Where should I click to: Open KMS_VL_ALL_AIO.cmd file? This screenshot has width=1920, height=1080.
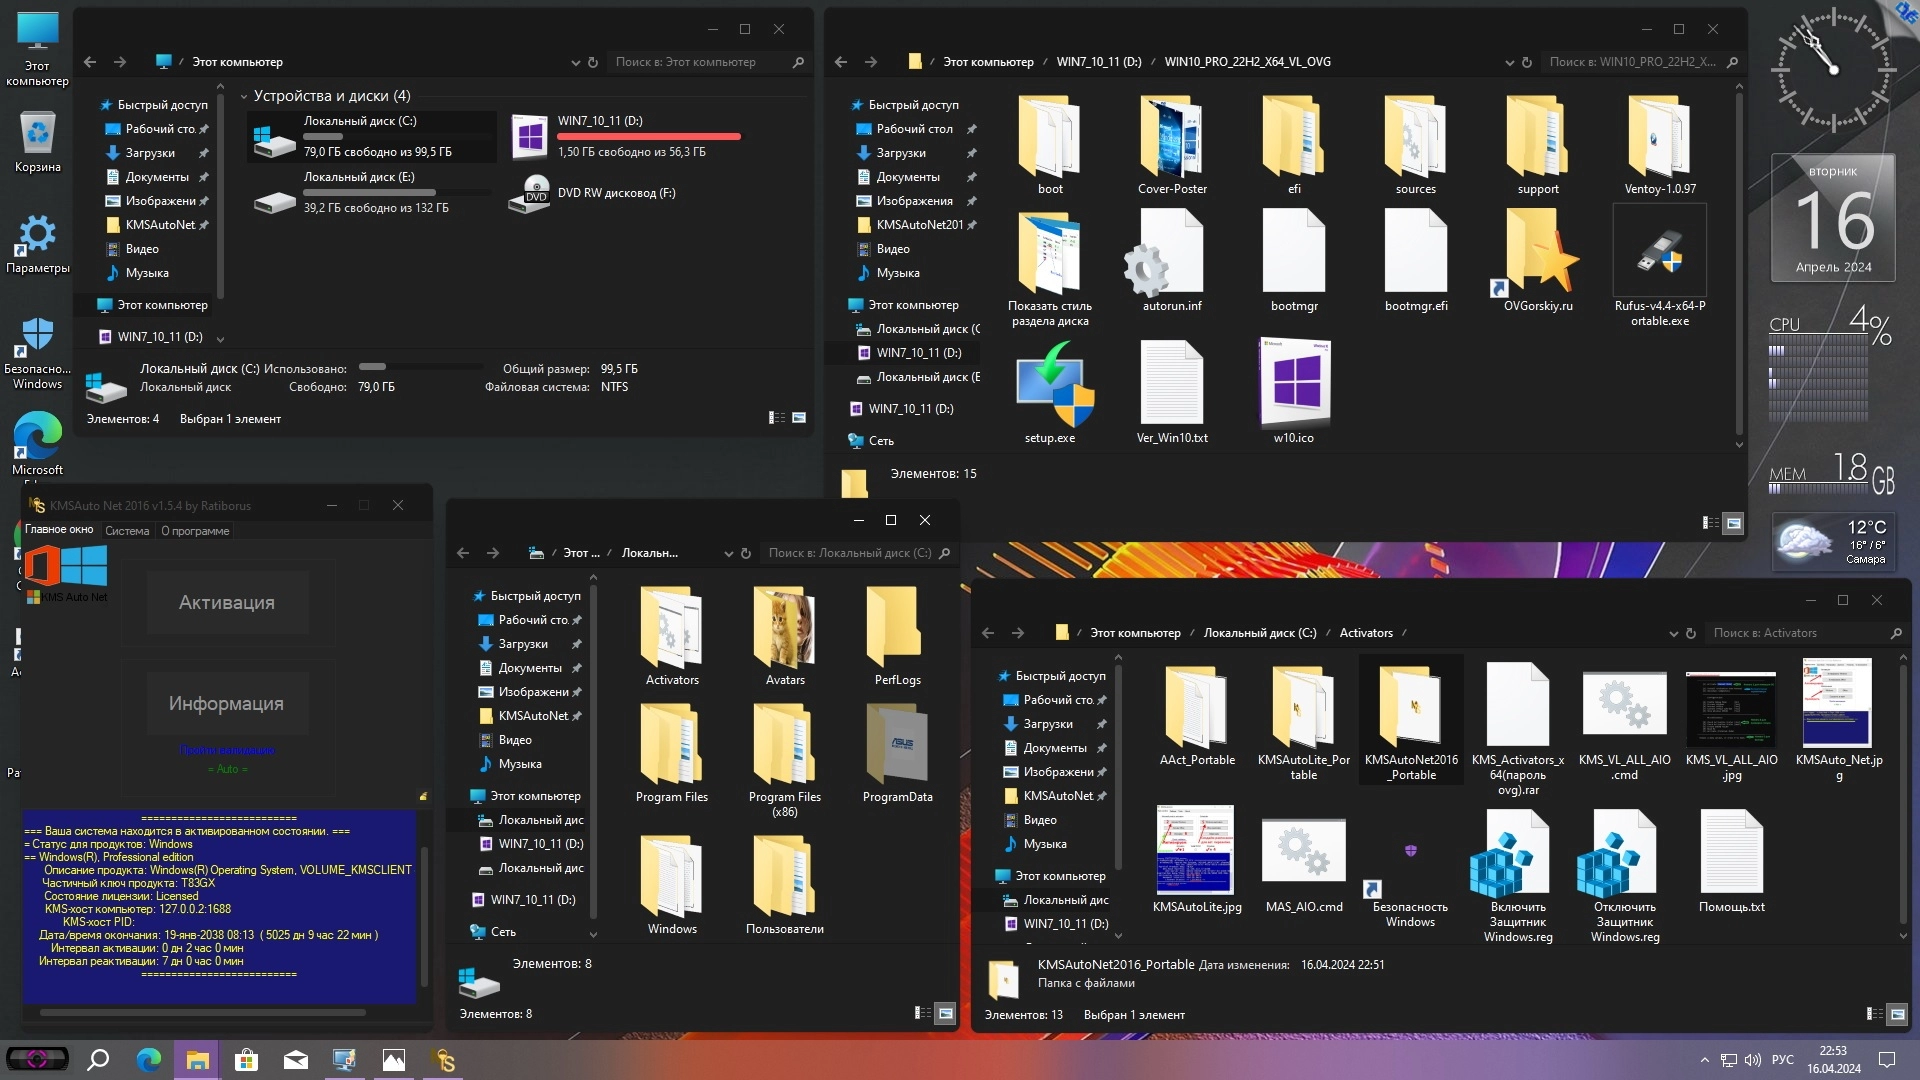(x=1624, y=708)
